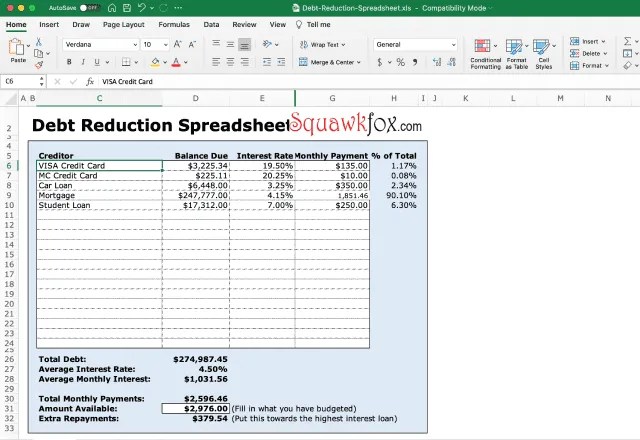This screenshot has height=440, width=640.
Task: Open the Data tab
Action: (x=211, y=24)
